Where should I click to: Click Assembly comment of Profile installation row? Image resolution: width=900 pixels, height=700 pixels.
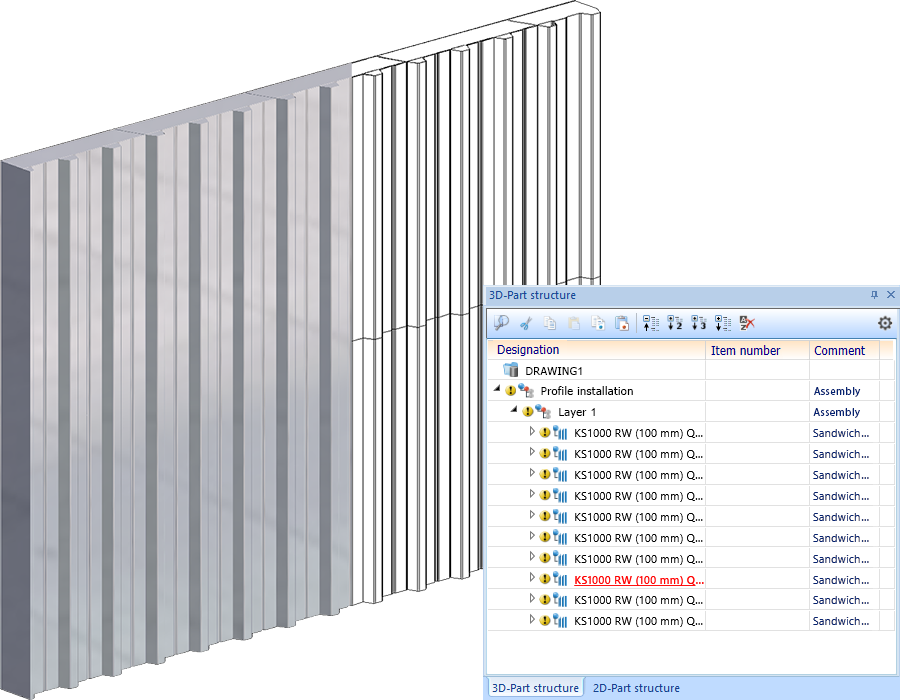point(837,391)
